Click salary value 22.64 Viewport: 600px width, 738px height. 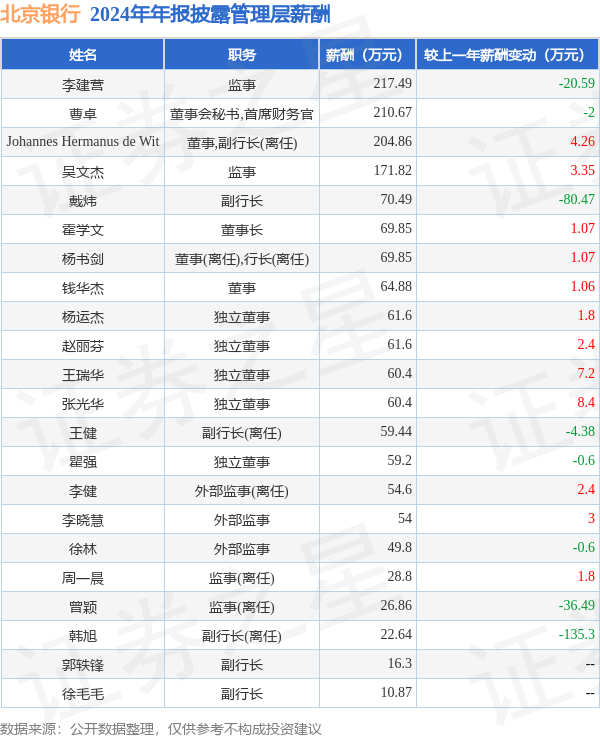pos(396,634)
